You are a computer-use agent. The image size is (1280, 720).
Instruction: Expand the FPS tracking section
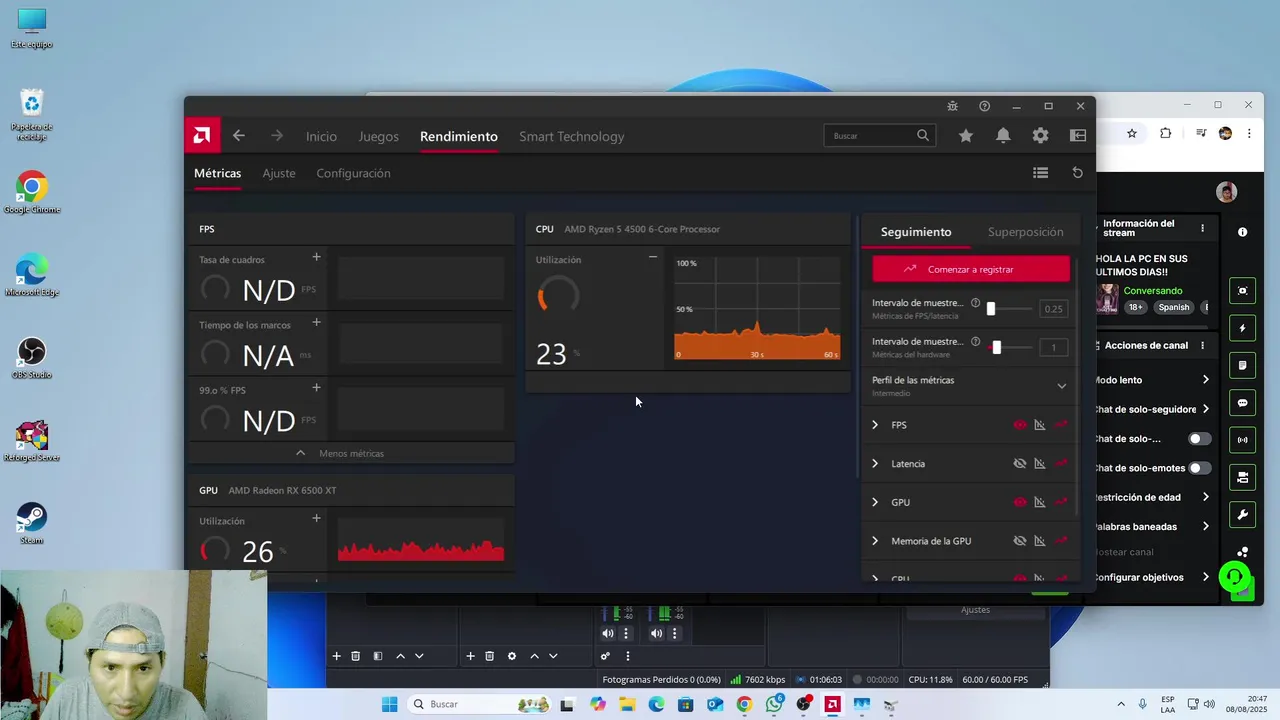875,425
